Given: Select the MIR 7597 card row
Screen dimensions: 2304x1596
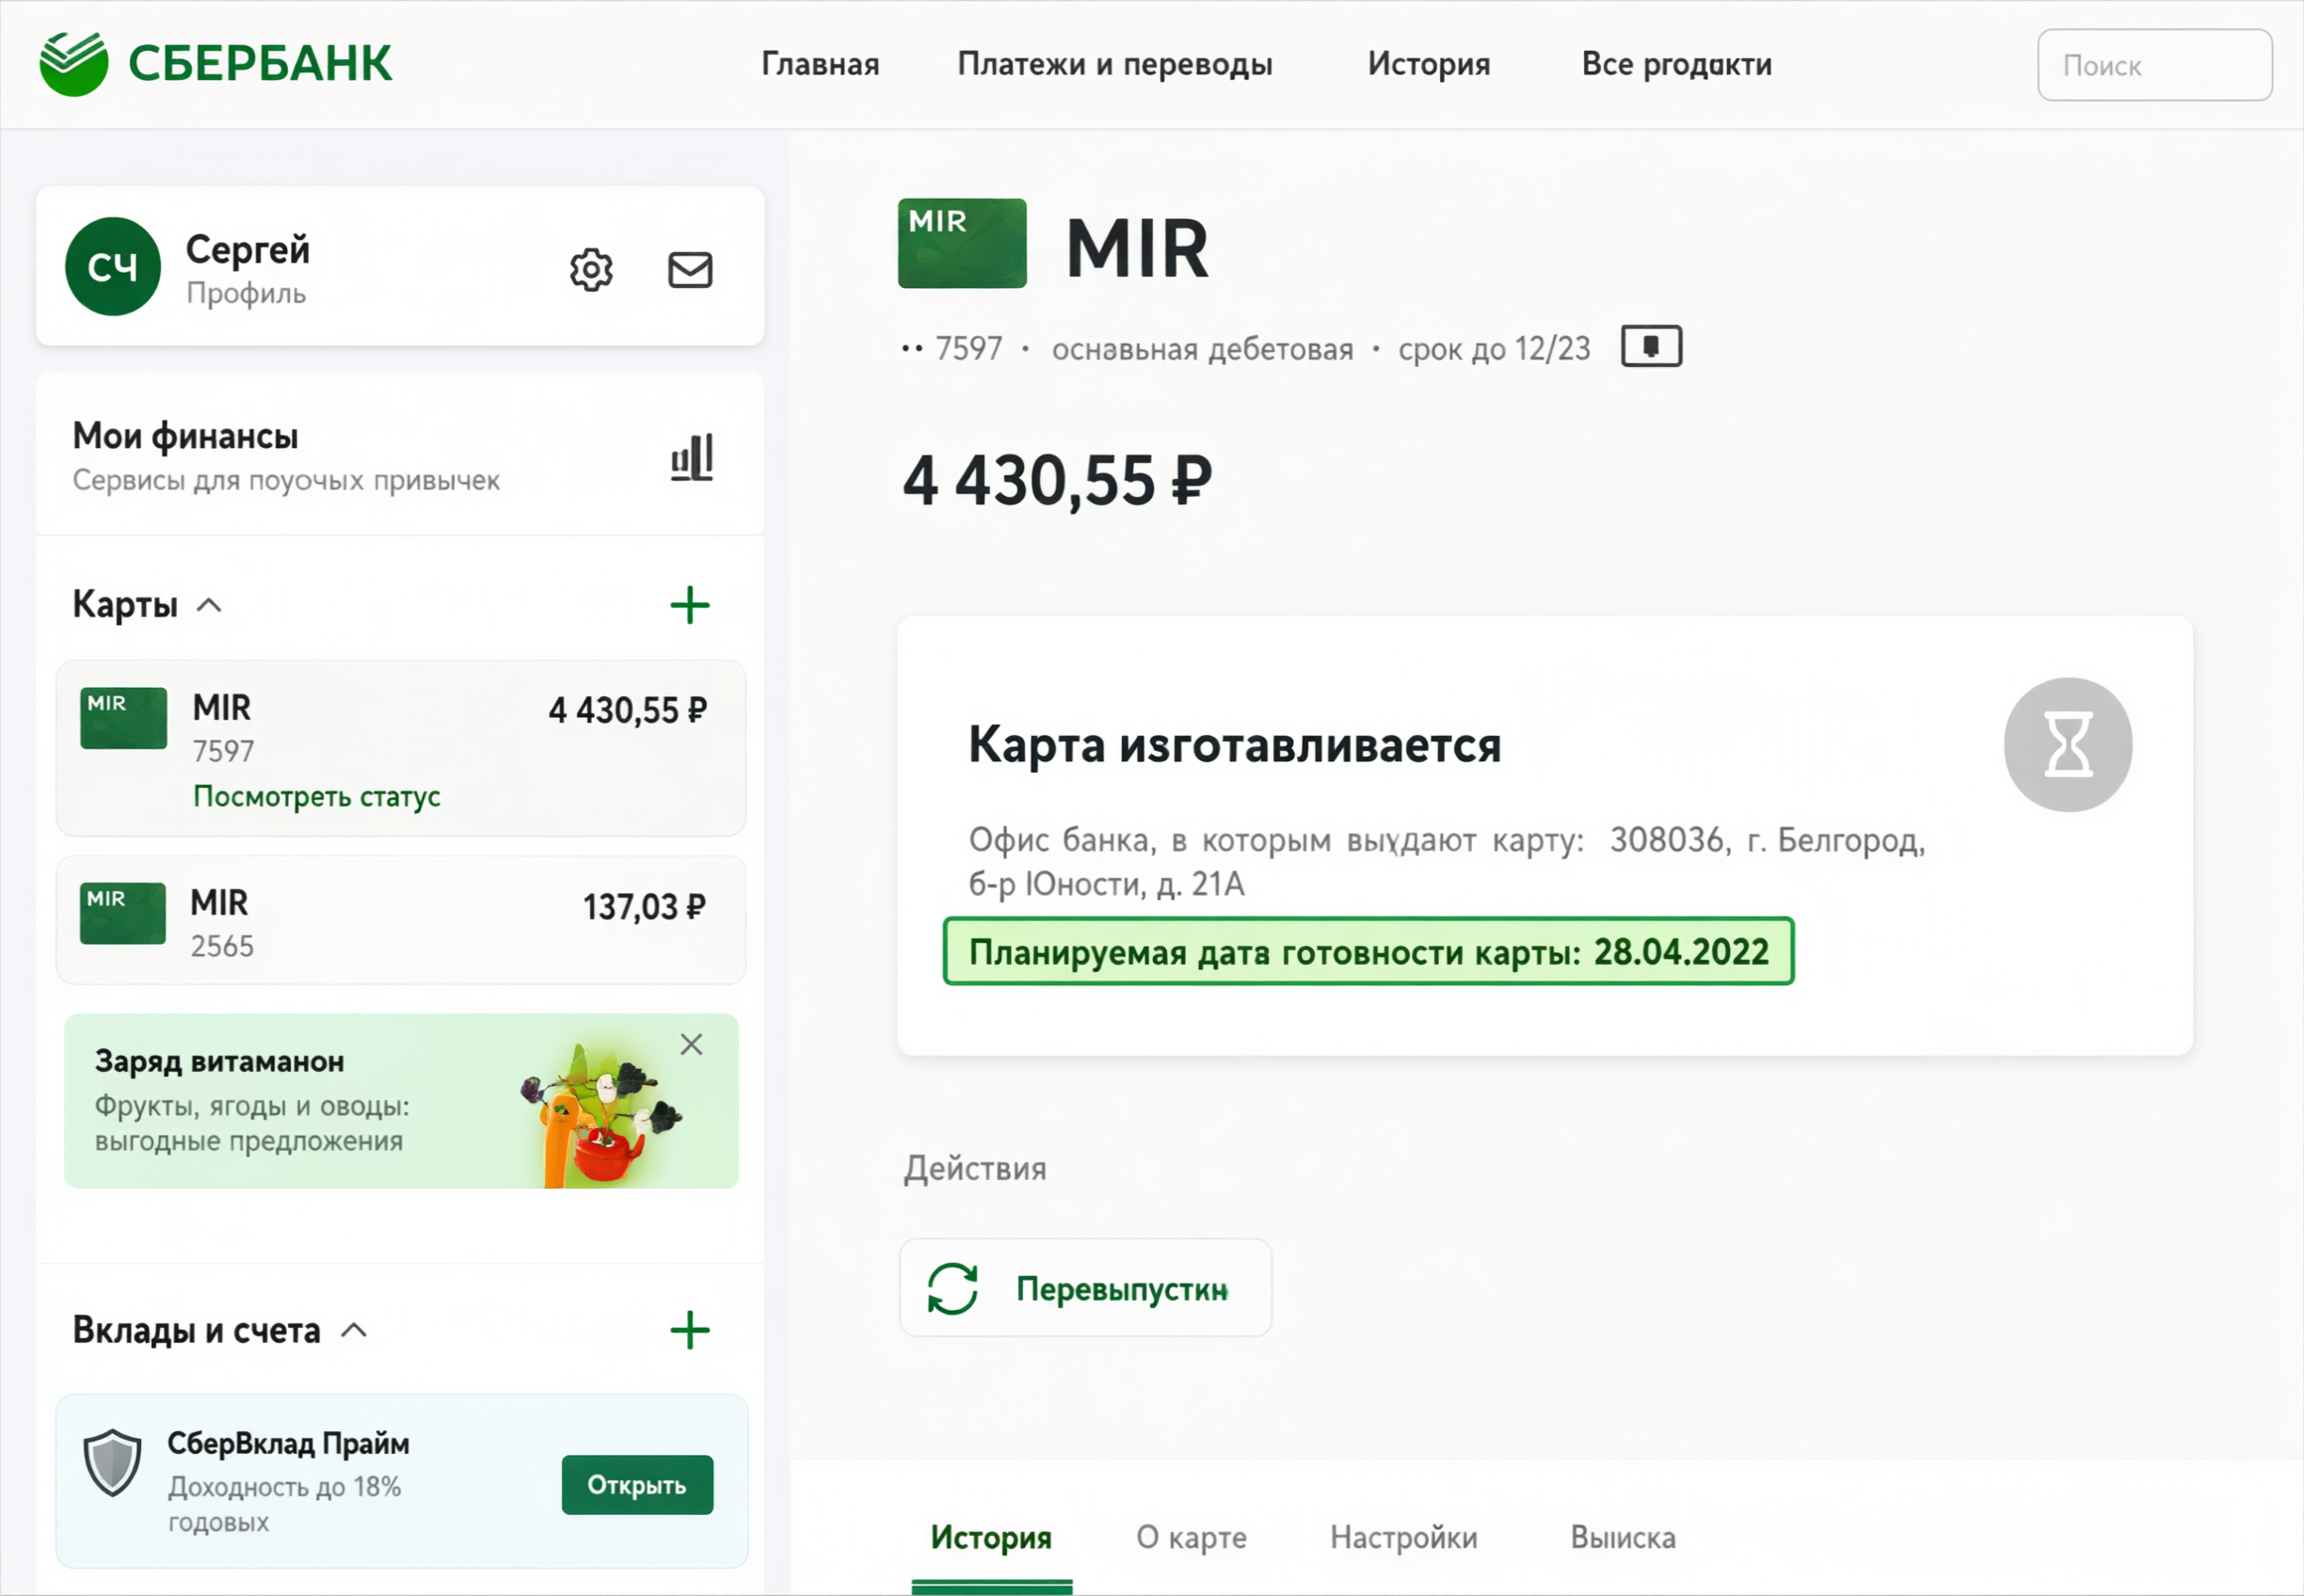Looking at the screenshot, I should tap(401, 748).
